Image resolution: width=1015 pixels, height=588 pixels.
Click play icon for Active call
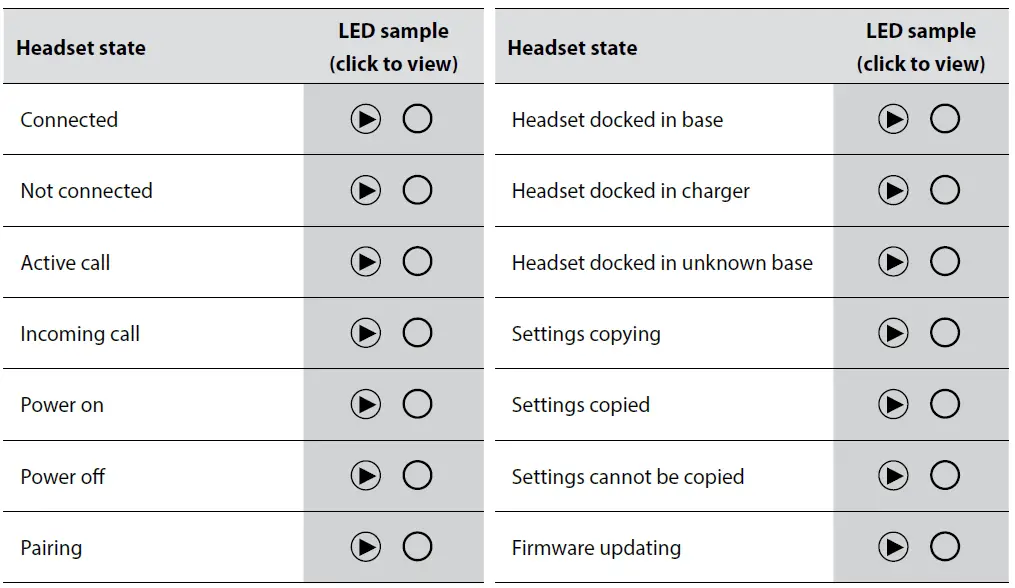click(366, 262)
